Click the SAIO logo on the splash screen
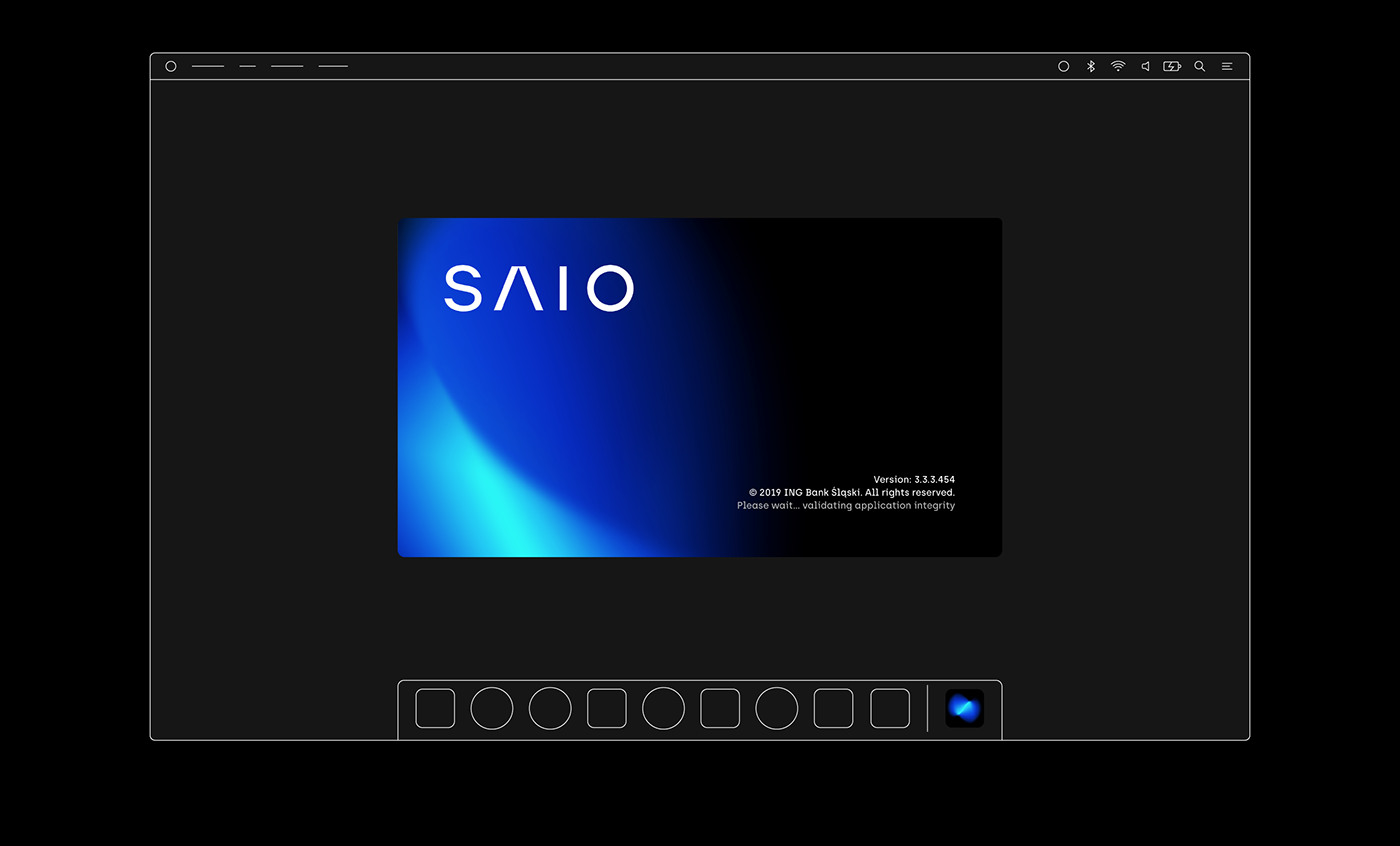 tap(539, 288)
